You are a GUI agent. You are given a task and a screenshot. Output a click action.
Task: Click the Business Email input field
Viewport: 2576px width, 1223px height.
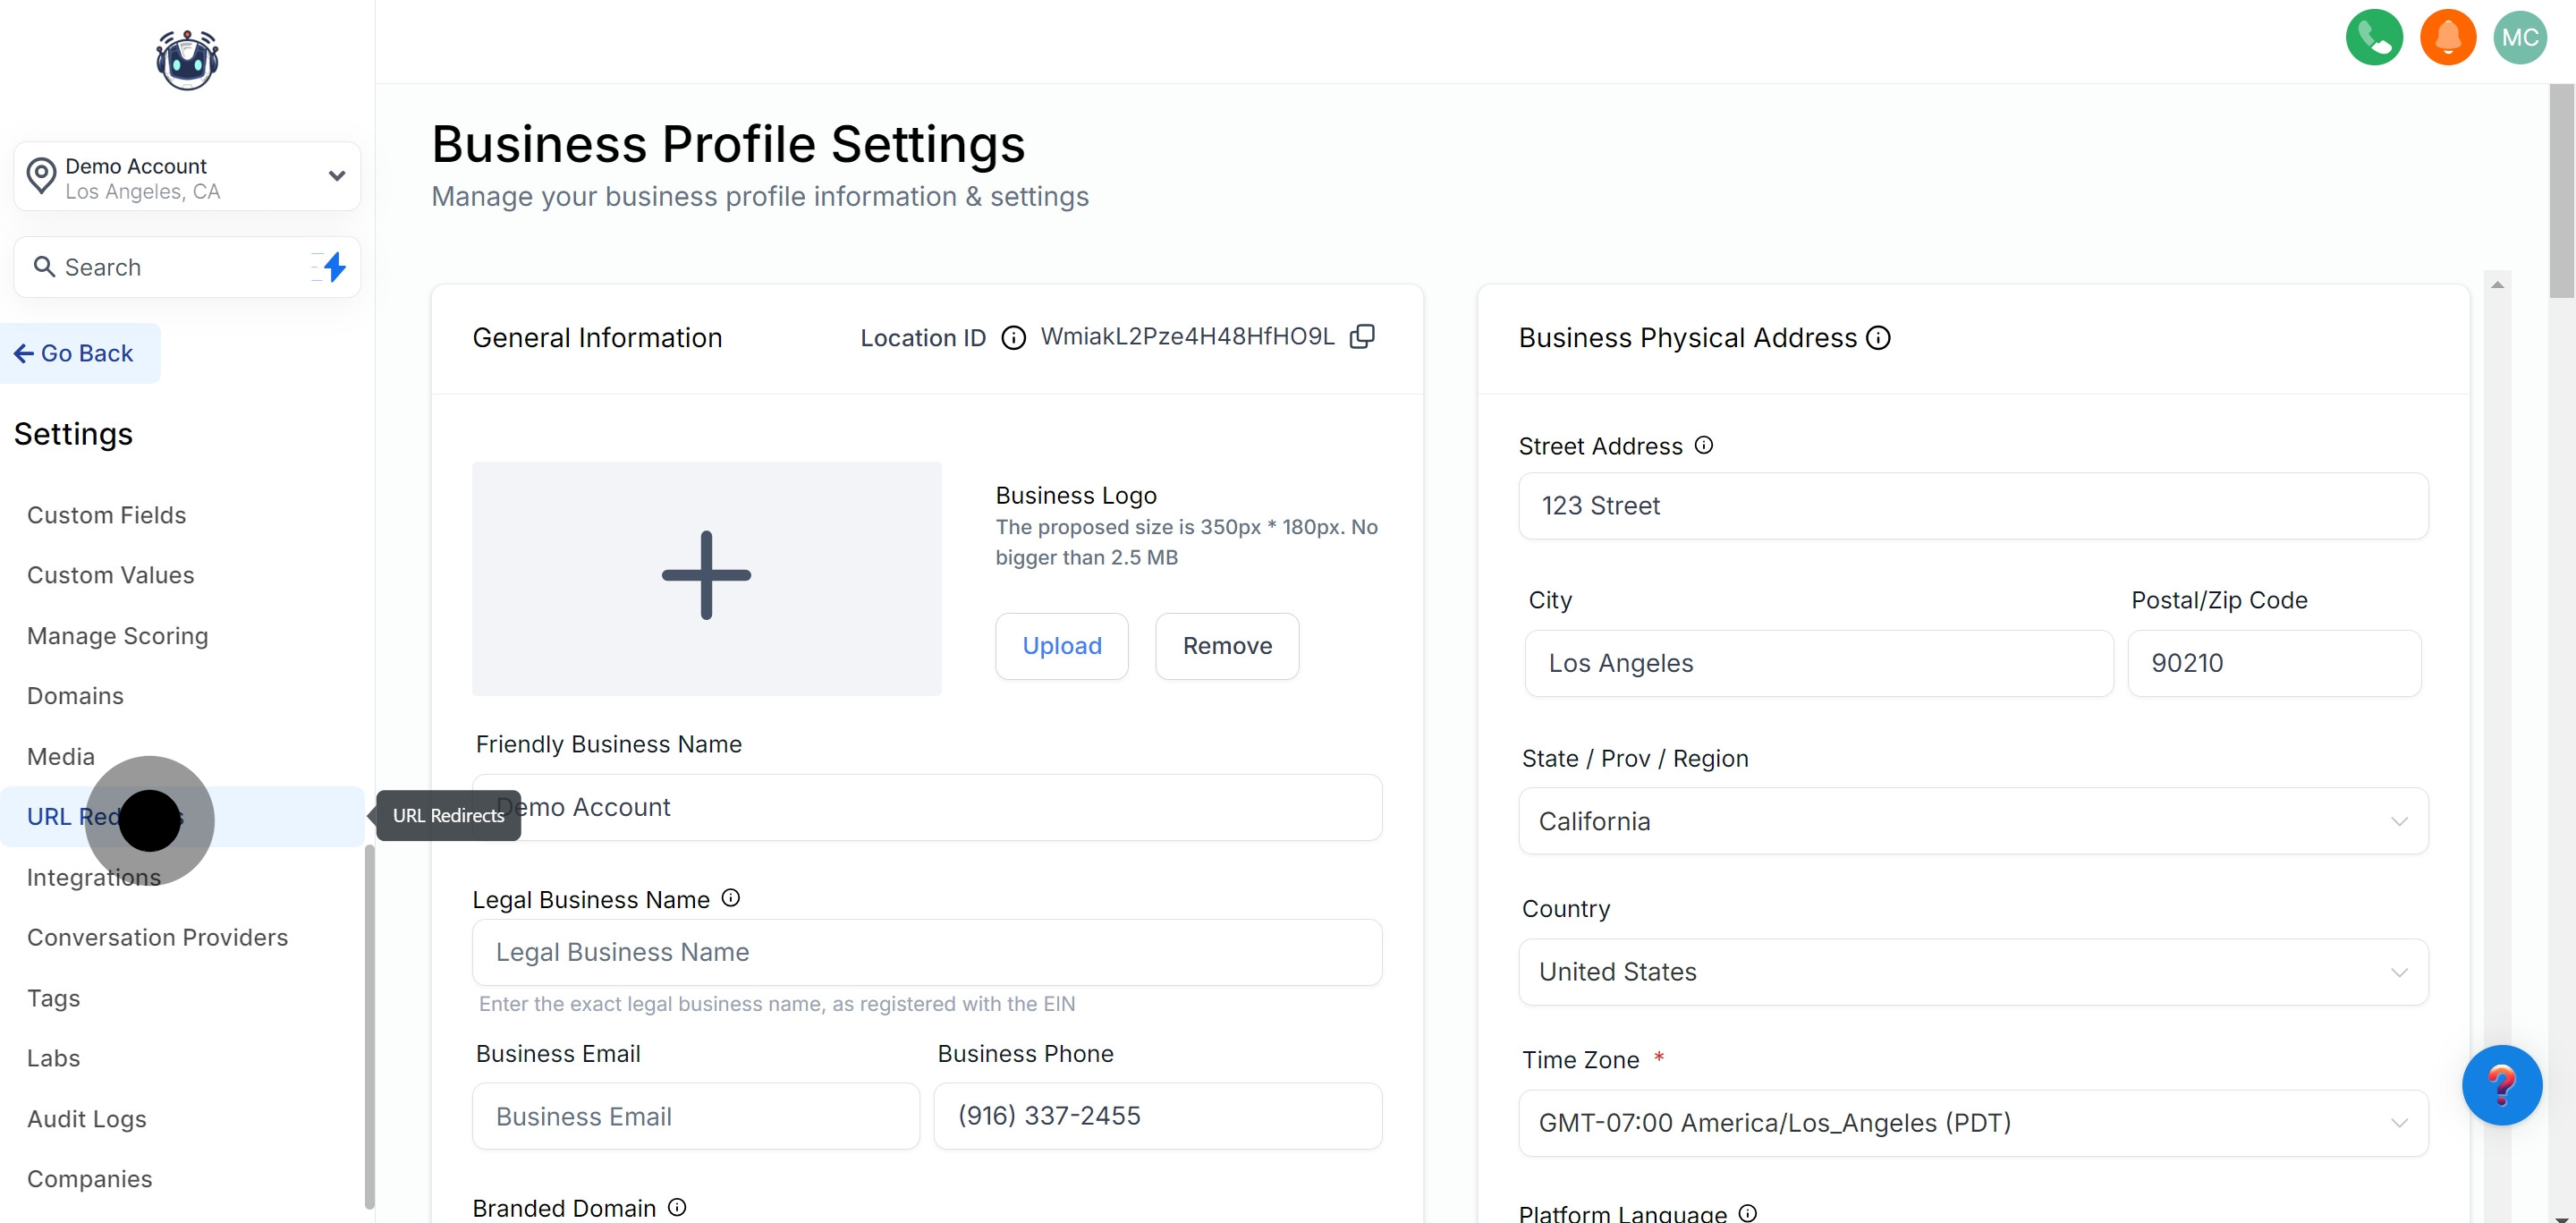click(x=695, y=1116)
